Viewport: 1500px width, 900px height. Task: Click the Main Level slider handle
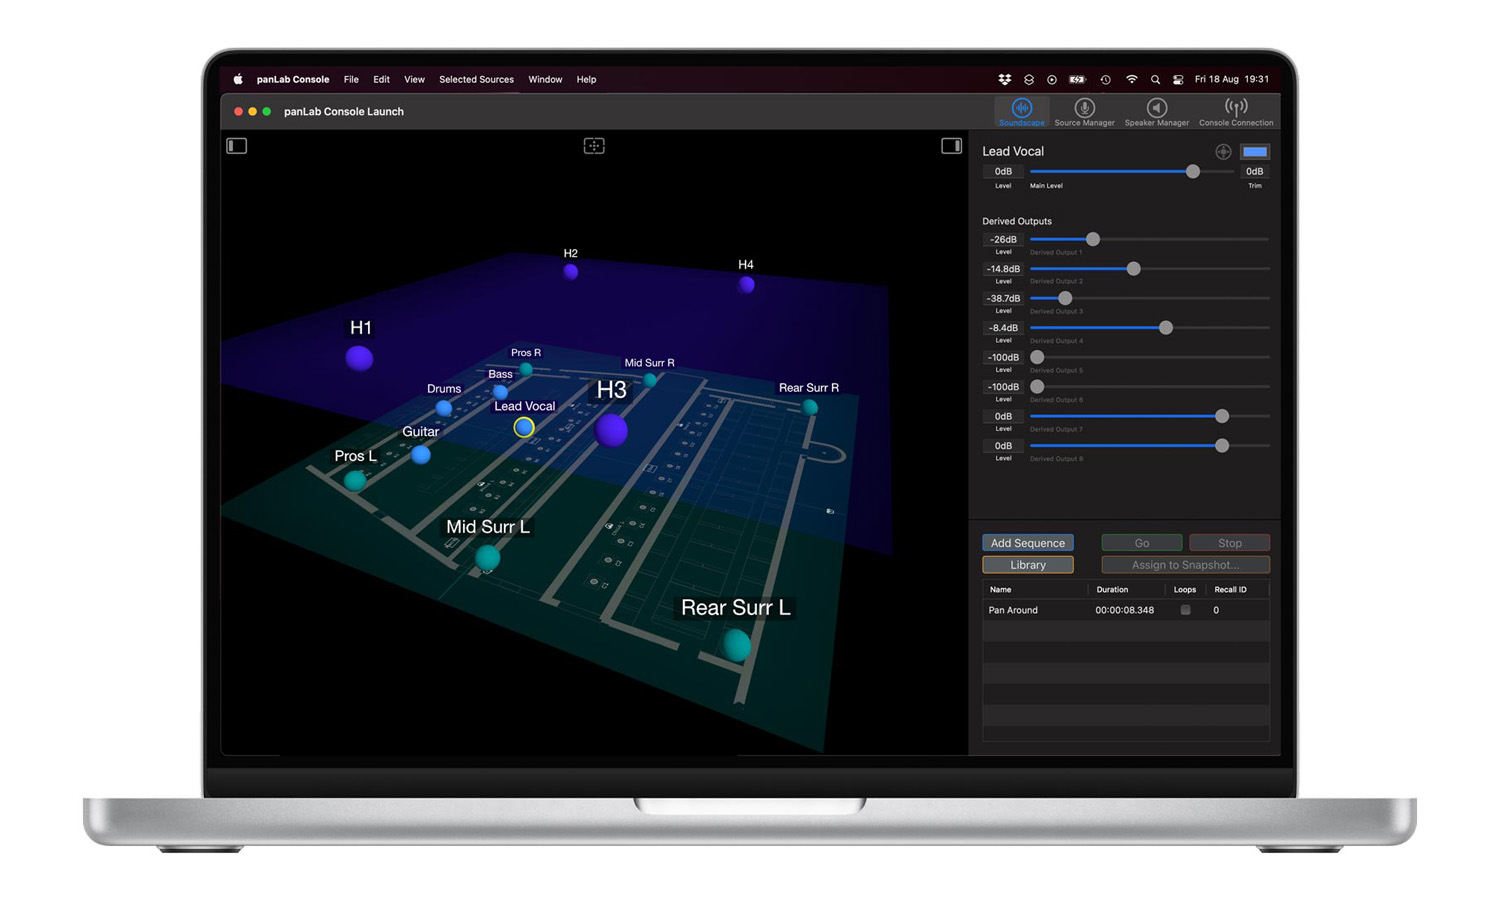coord(1193,172)
